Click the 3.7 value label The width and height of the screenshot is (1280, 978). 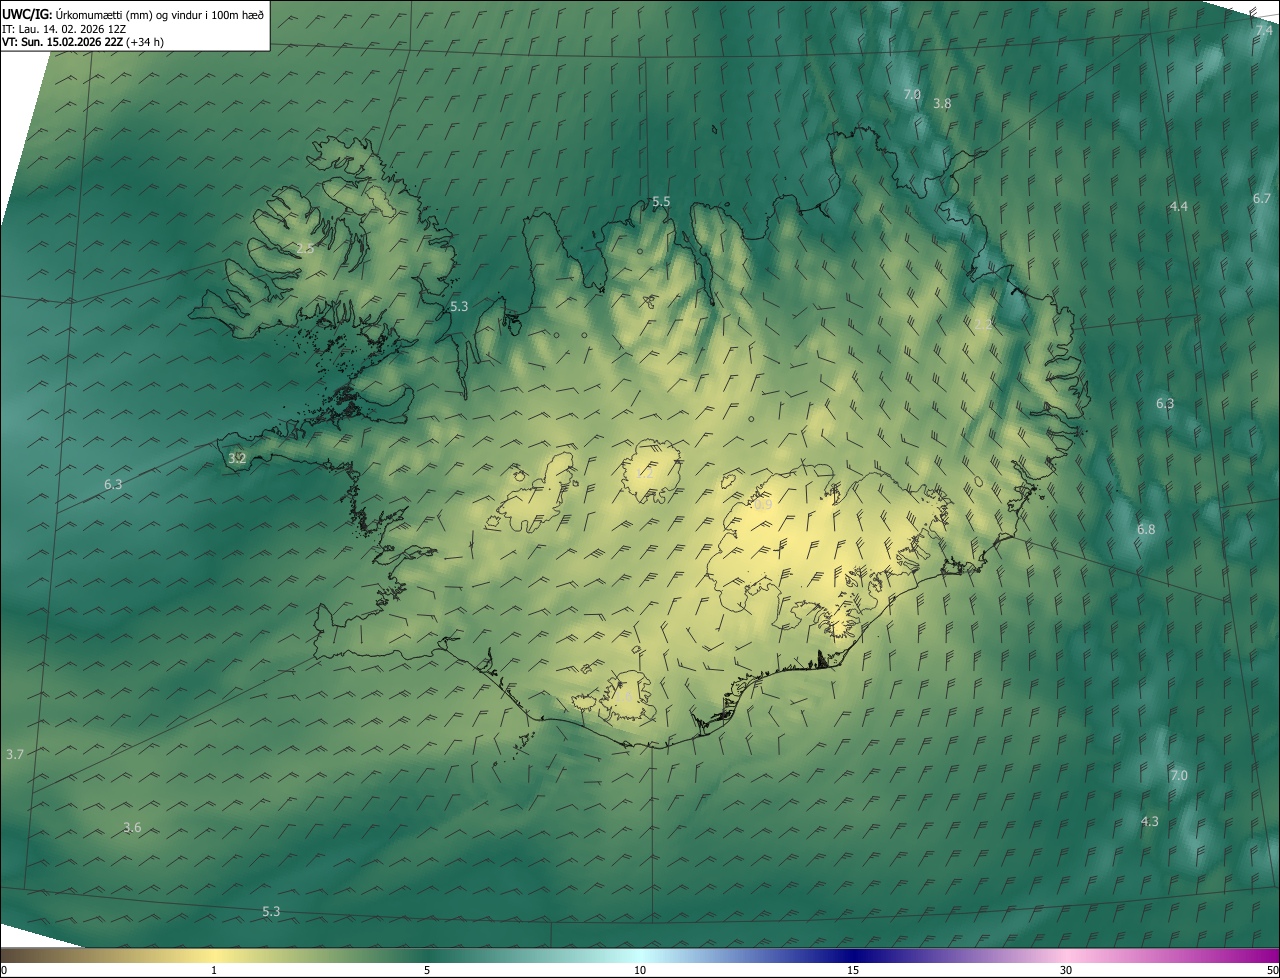(x=14, y=755)
